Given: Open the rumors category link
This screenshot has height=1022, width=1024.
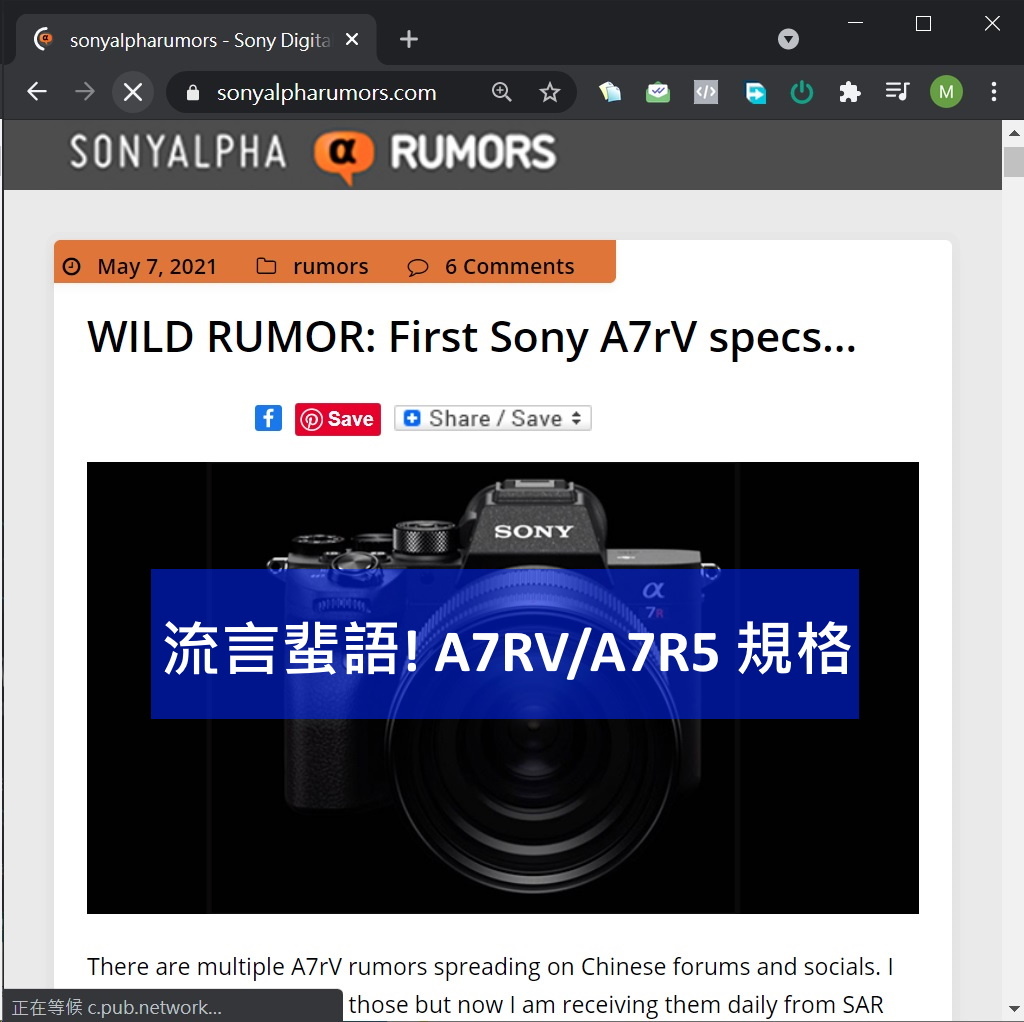Looking at the screenshot, I should 330,266.
